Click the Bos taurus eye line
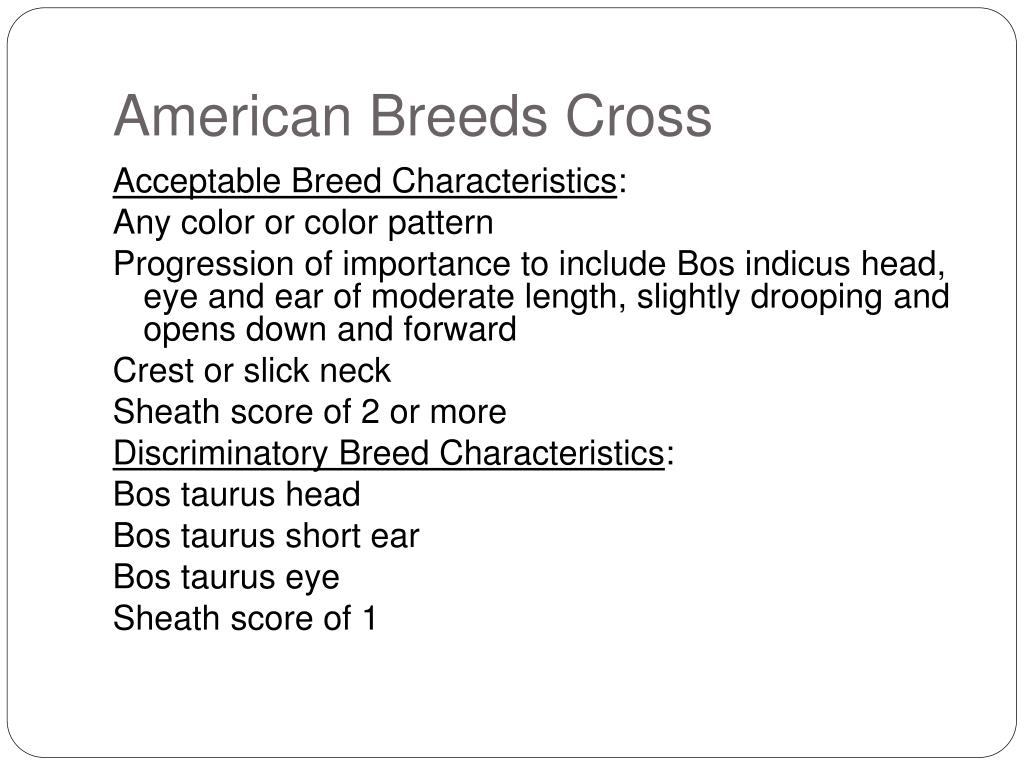This screenshot has width=1024, height=768. 226,577
